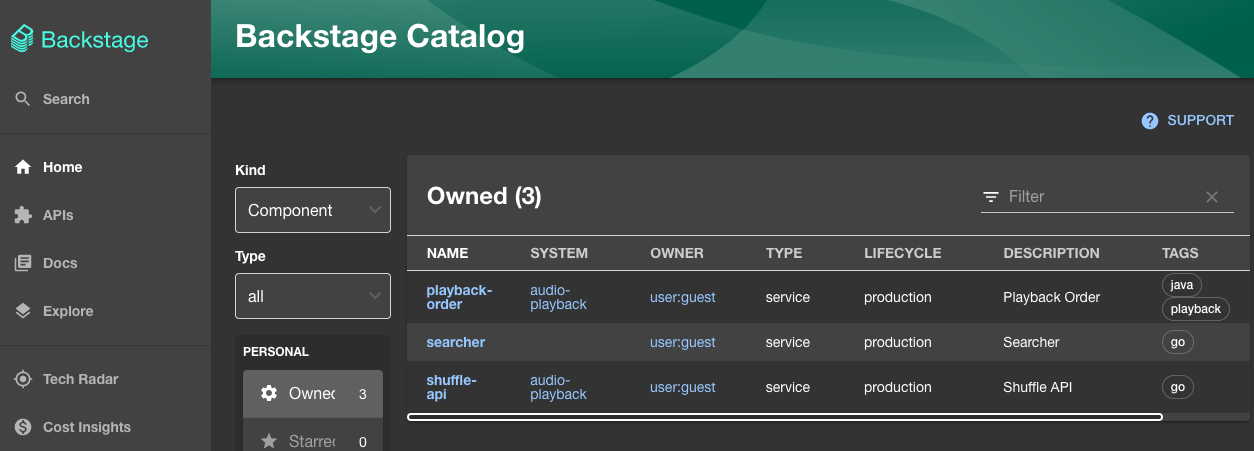The width and height of the screenshot is (1254, 451).
Task: Sort by the NAME column header
Action: pyautogui.click(x=447, y=253)
